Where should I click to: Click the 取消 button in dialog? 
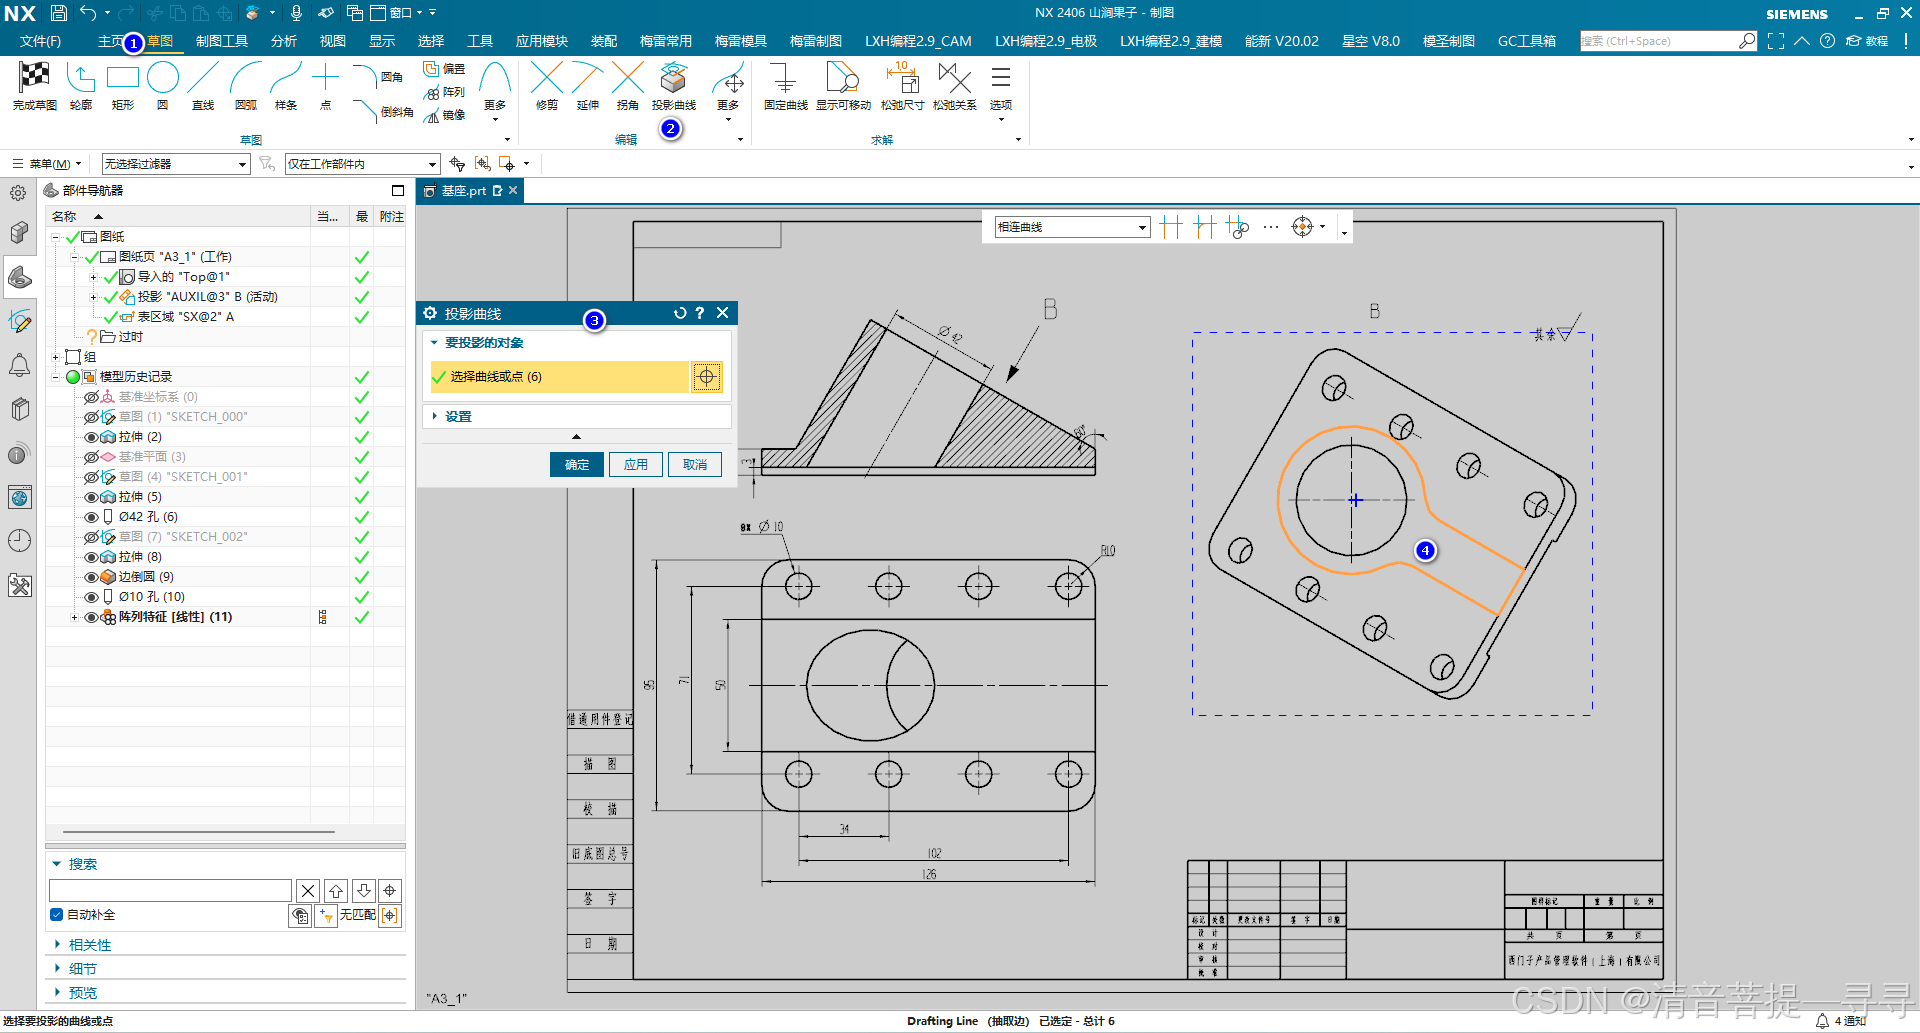pos(695,464)
